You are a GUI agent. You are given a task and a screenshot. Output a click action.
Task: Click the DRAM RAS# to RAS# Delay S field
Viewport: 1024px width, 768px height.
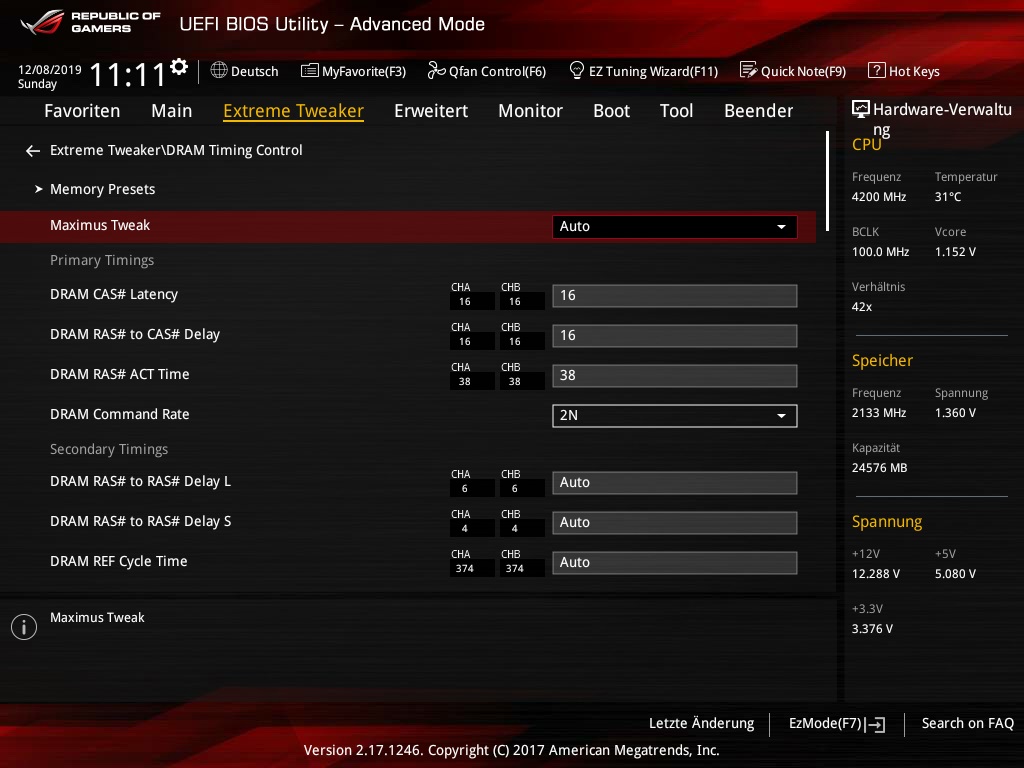(x=675, y=522)
